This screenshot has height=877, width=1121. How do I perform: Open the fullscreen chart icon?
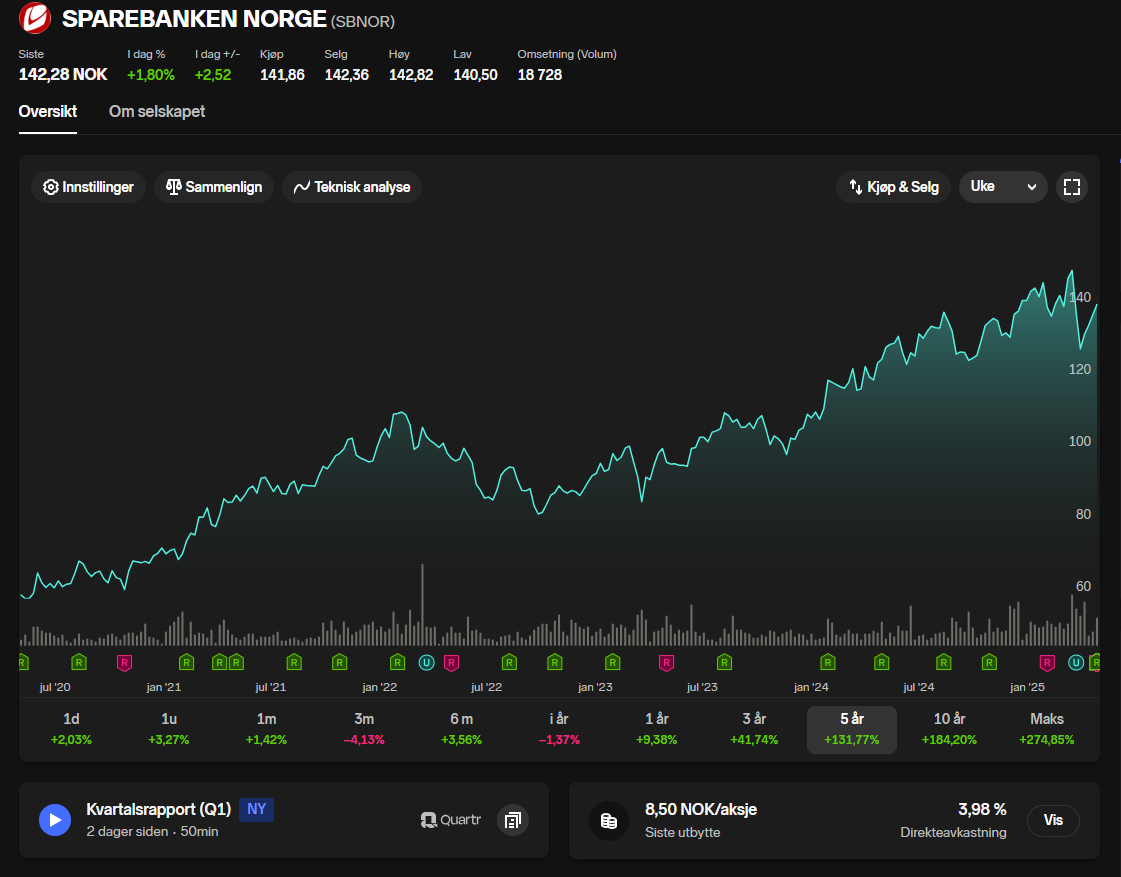[x=1072, y=187]
